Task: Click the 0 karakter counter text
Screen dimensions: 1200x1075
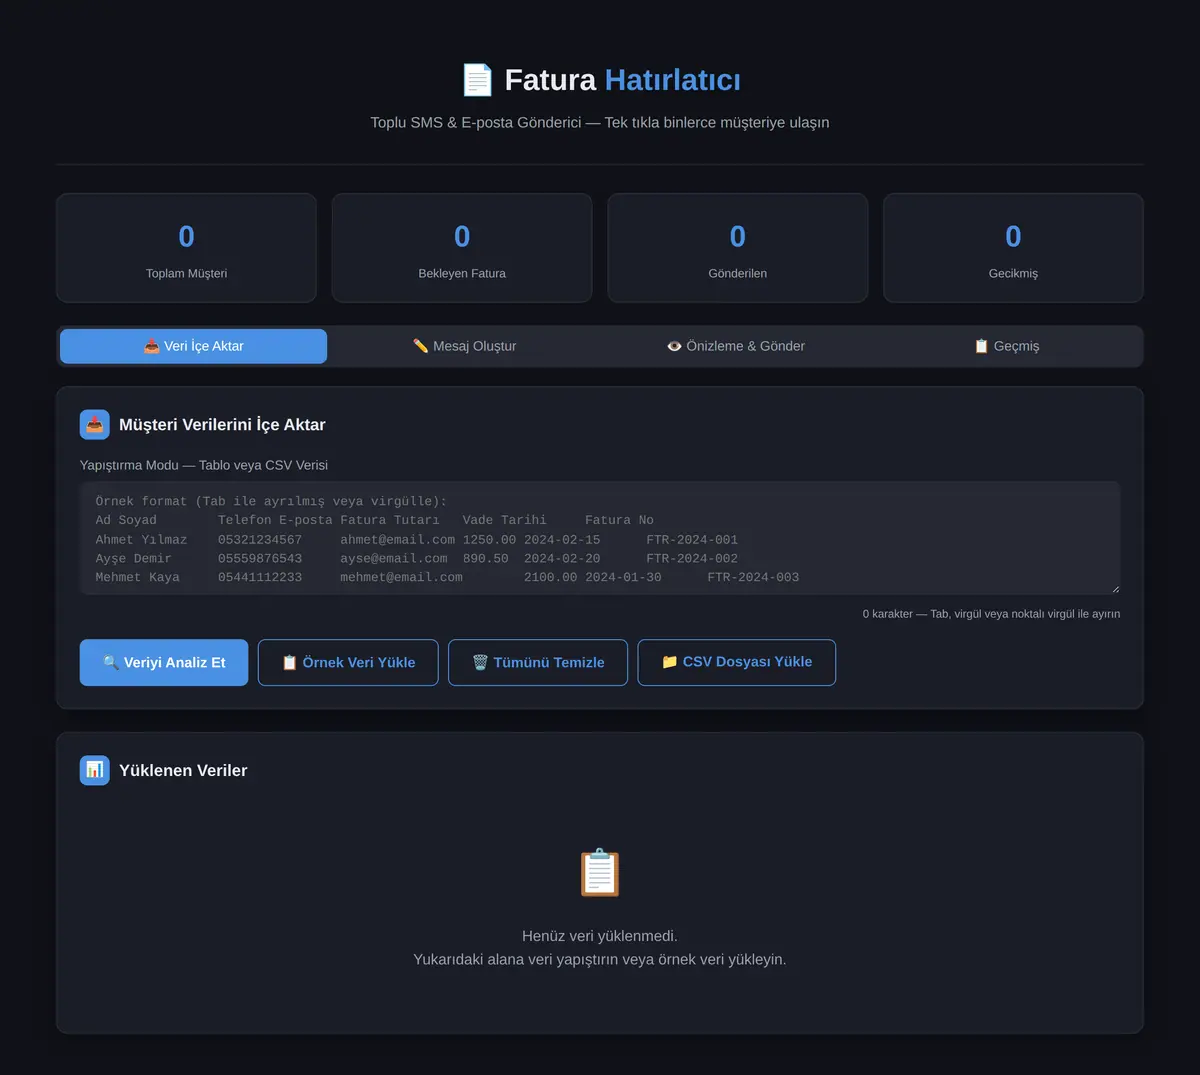Action: point(991,614)
